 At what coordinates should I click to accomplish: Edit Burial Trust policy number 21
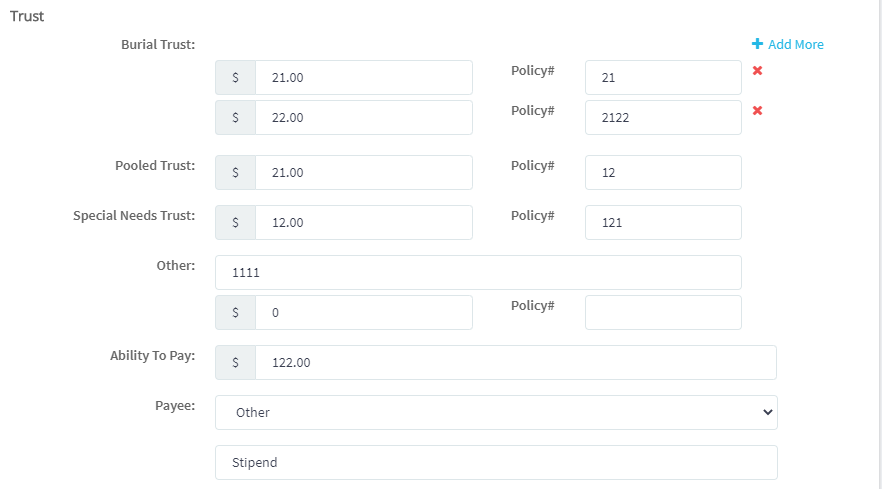pos(663,78)
